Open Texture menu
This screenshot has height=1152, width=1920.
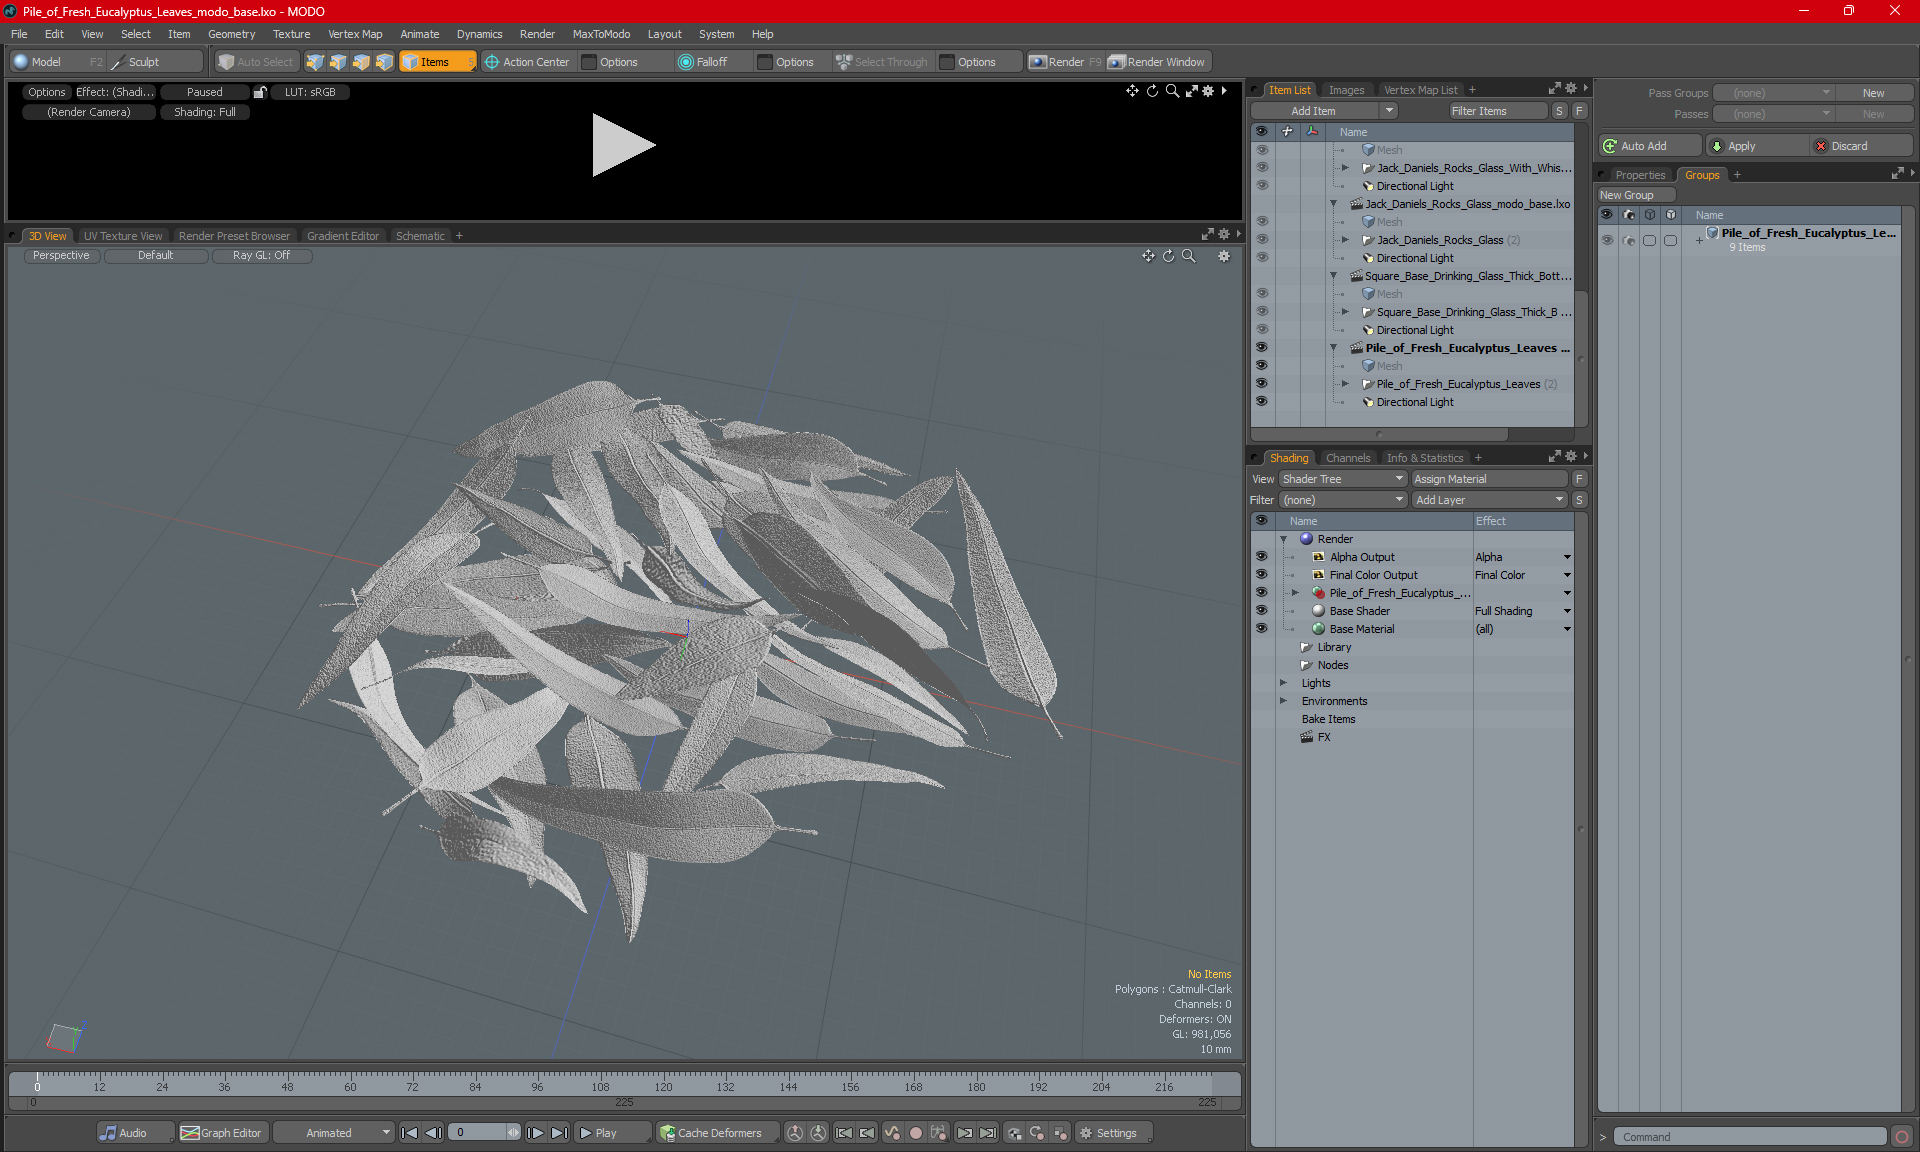[291, 34]
